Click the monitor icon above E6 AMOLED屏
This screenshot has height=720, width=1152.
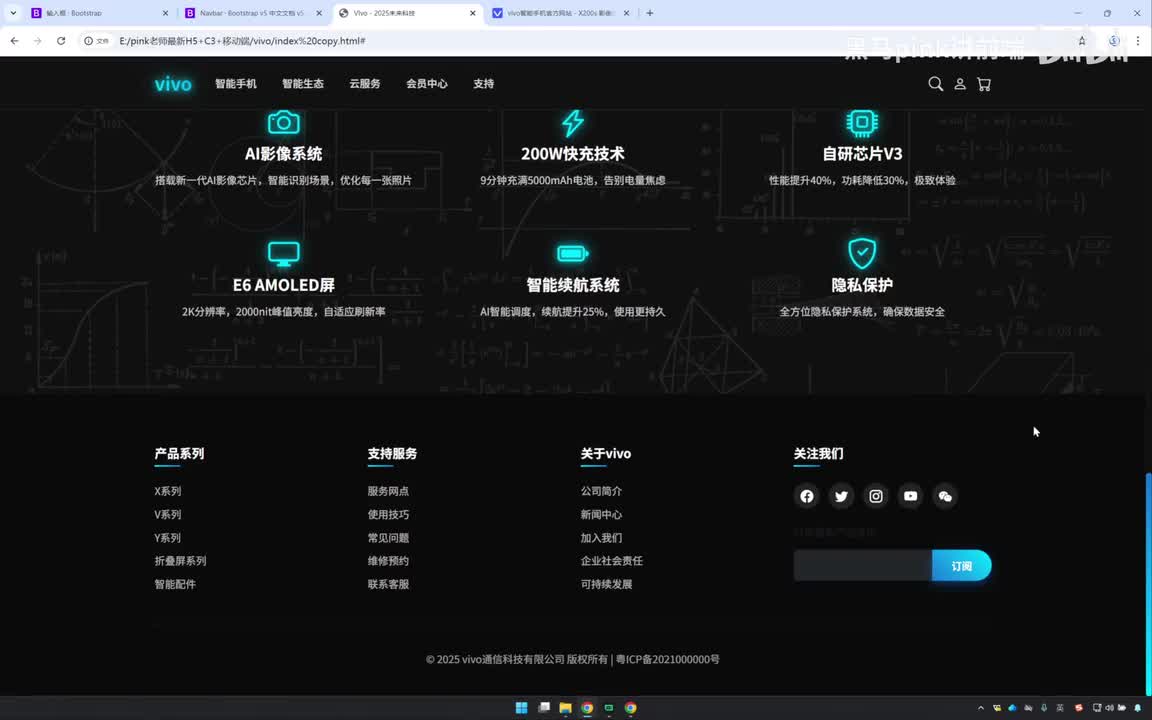click(x=284, y=253)
